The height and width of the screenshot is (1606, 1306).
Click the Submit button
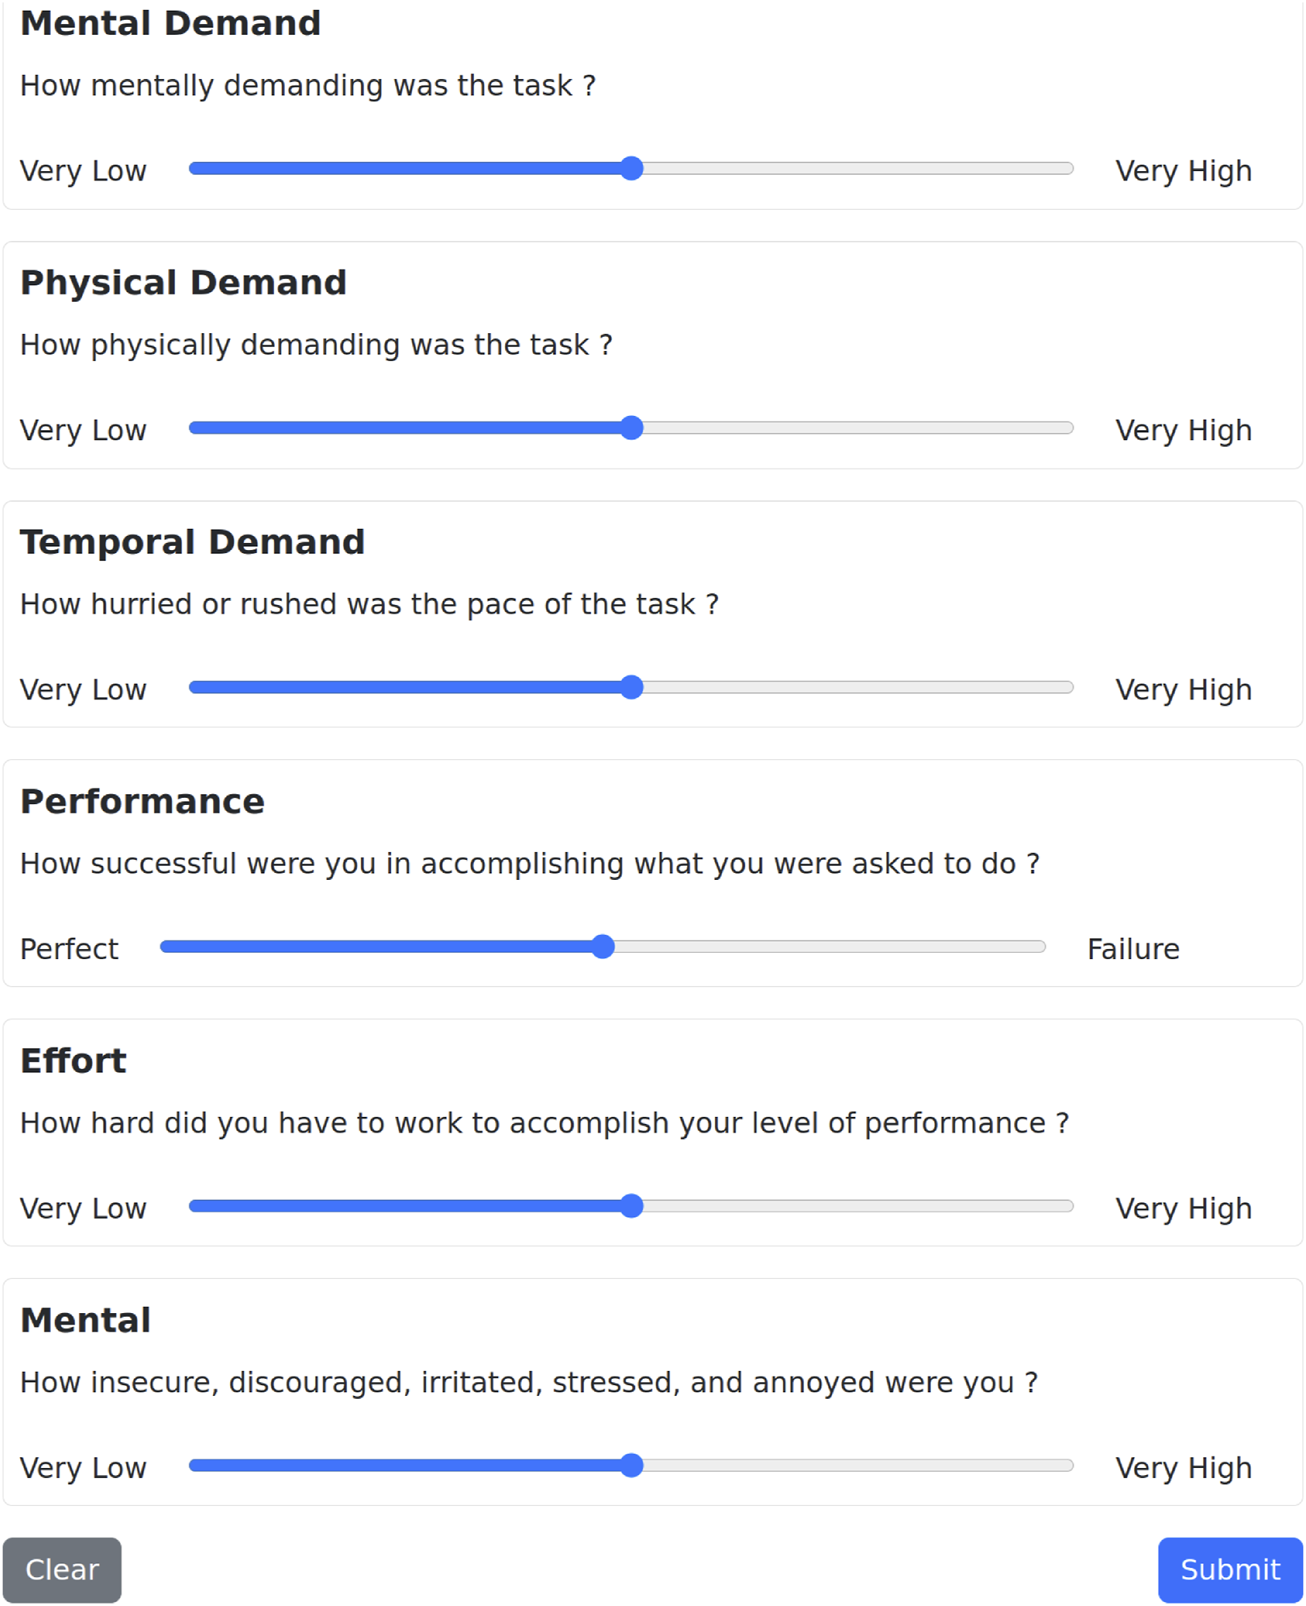[x=1229, y=1569]
